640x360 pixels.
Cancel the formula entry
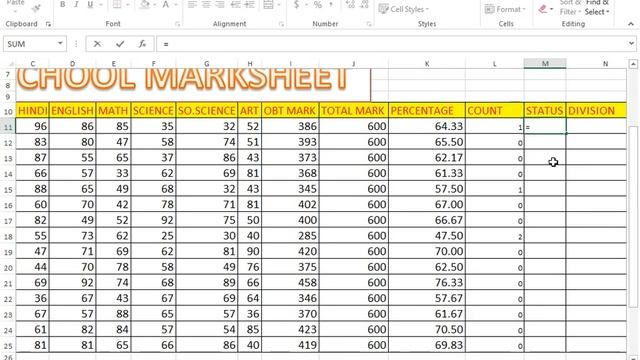click(x=97, y=44)
